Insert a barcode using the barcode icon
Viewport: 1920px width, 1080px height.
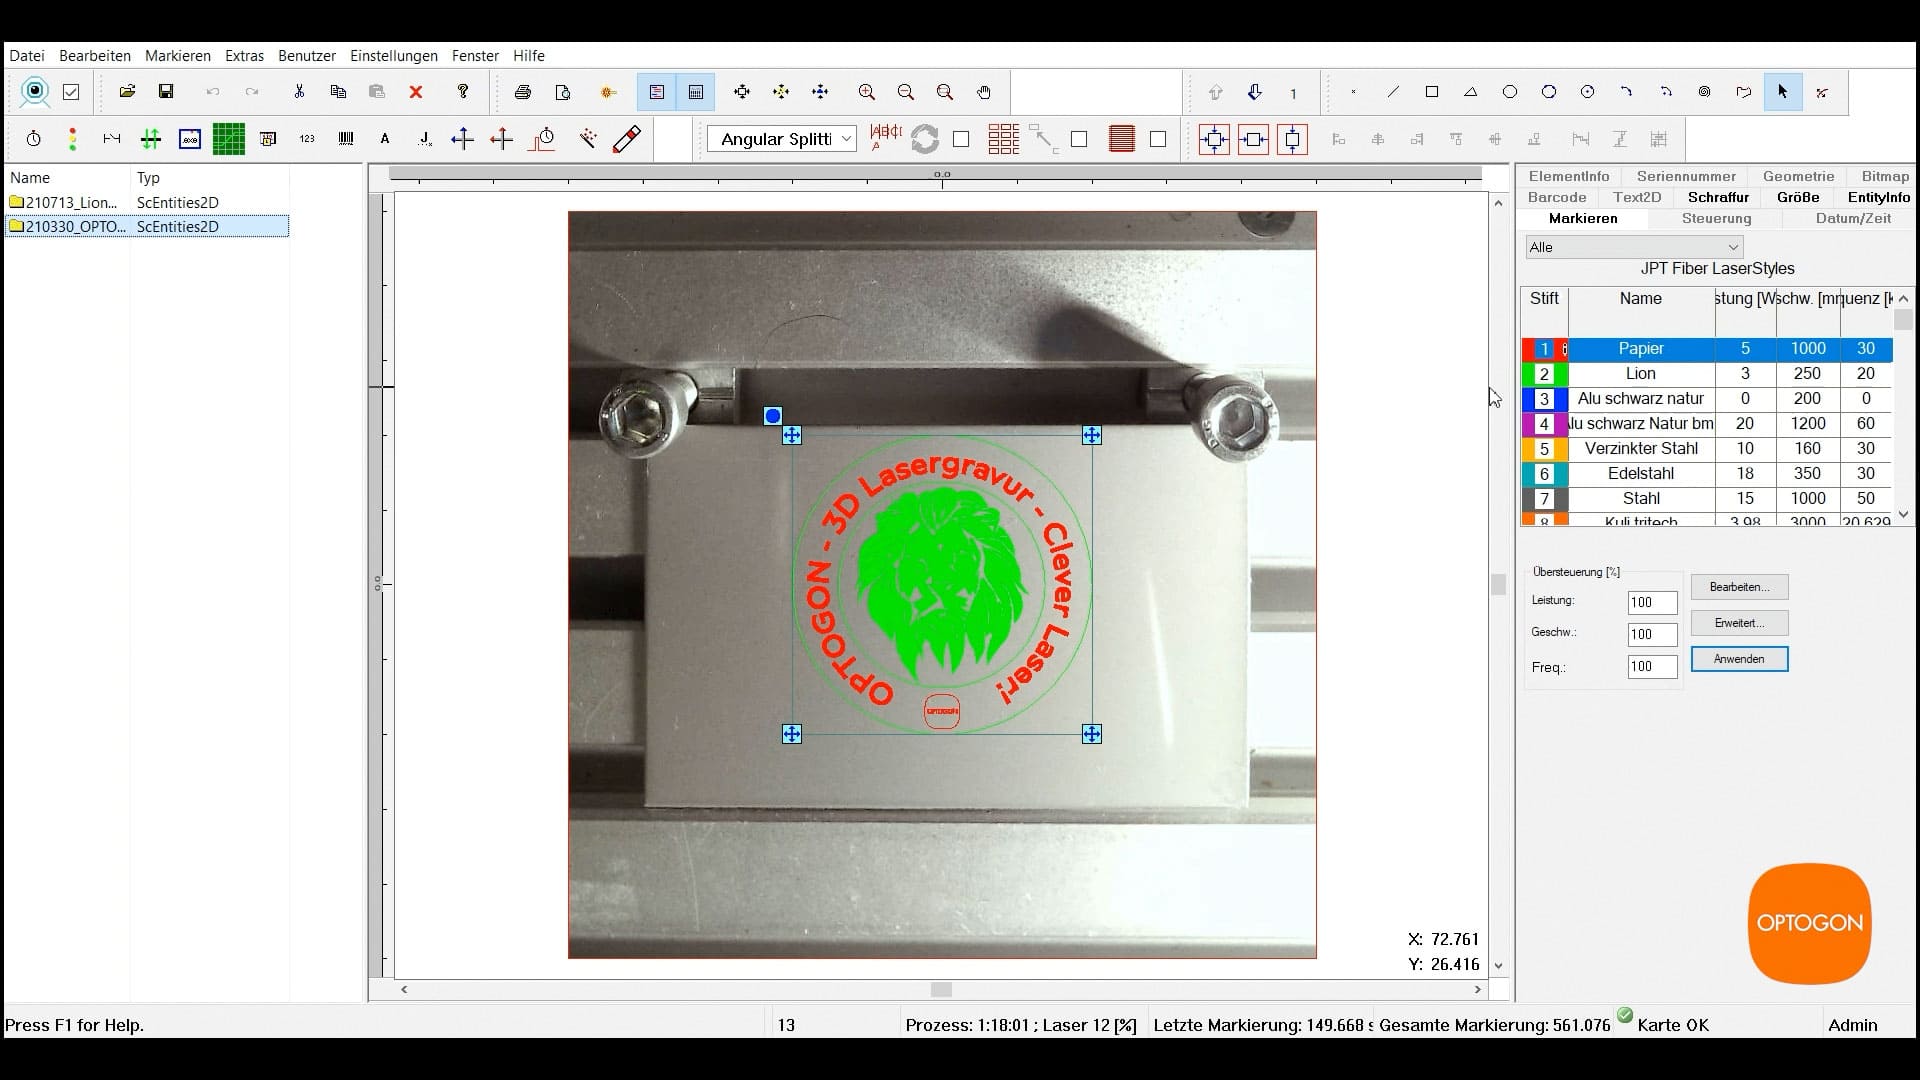(346, 139)
